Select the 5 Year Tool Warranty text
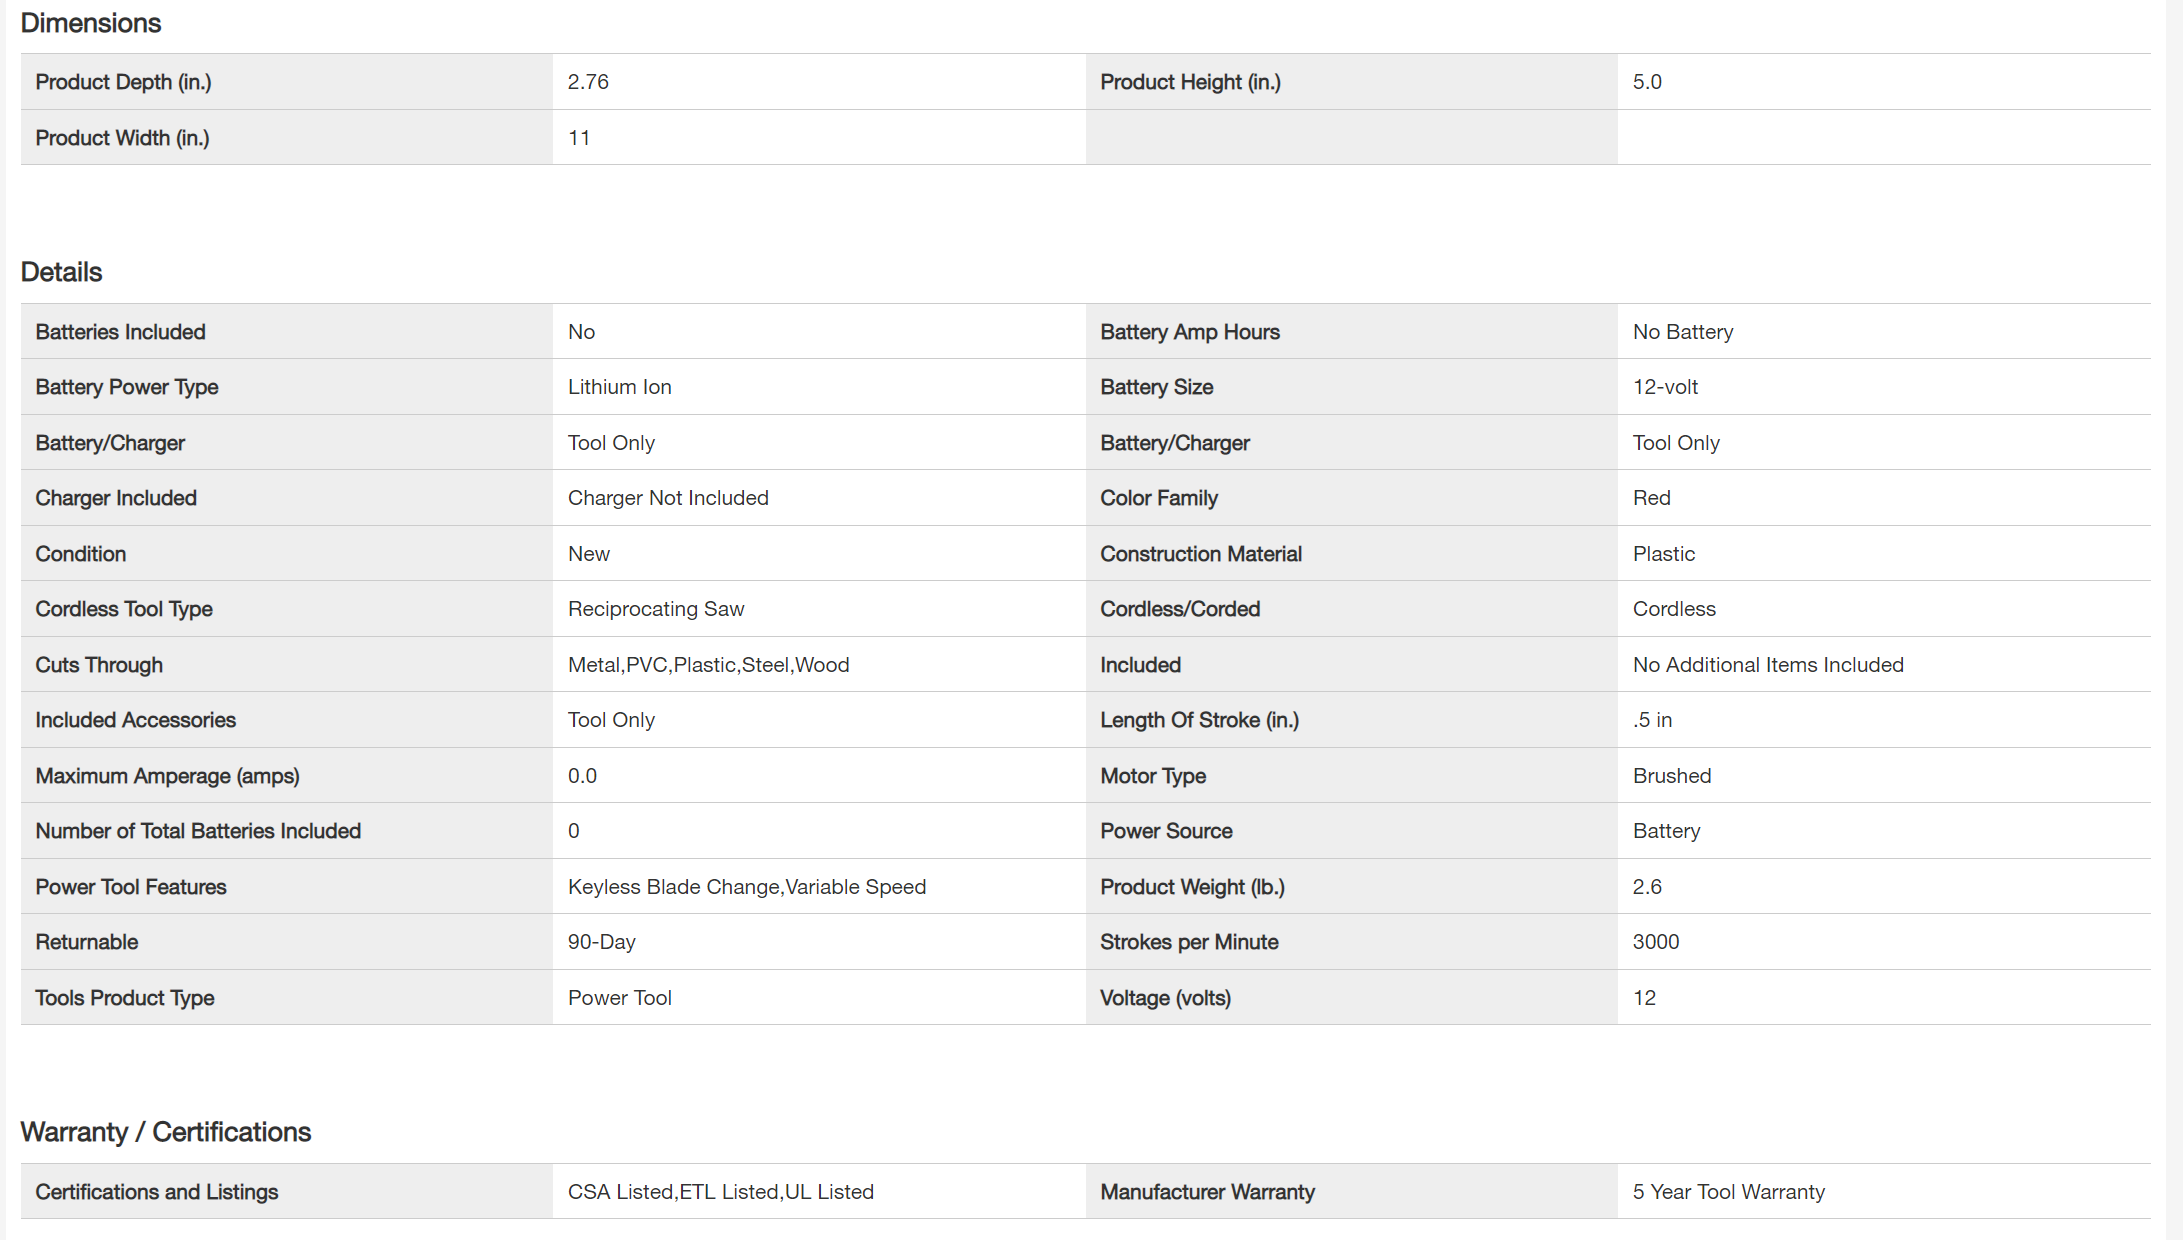Viewport: 2183px width, 1240px height. click(x=1728, y=1192)
